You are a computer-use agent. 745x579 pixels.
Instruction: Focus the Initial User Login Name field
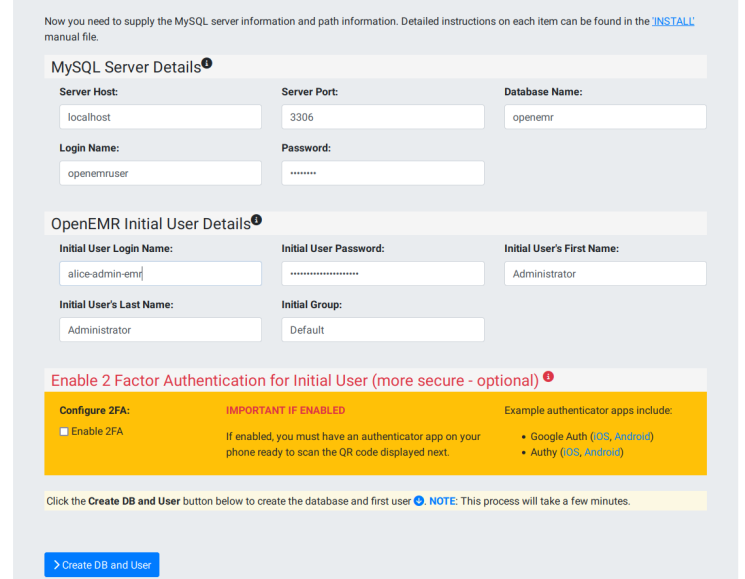tap(160, 274)
